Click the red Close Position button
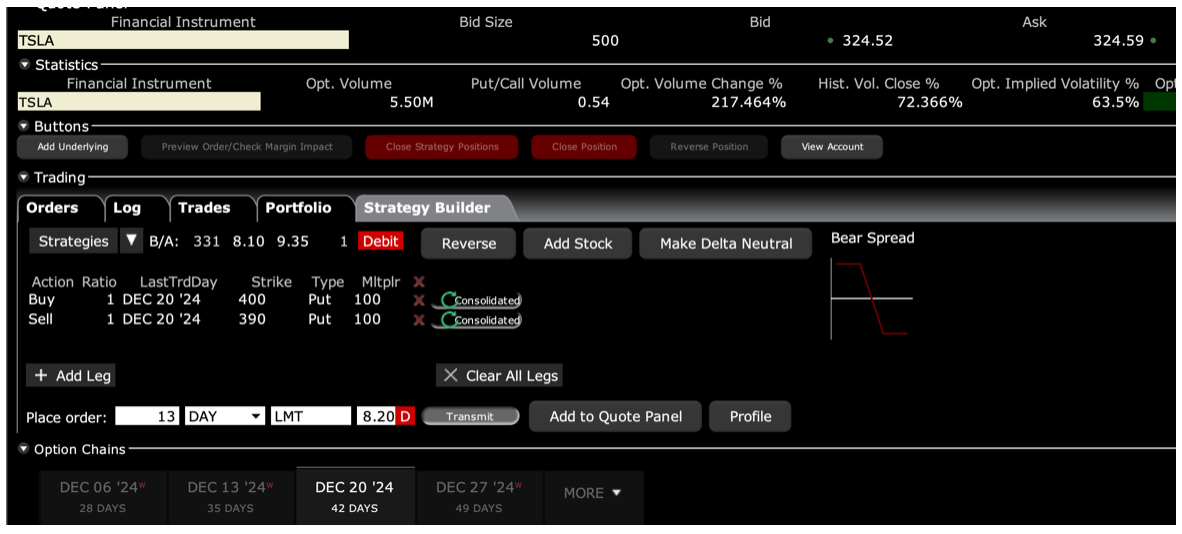Image resolution: width=1182 pixels, height=534 pixels. click(584, 147)
